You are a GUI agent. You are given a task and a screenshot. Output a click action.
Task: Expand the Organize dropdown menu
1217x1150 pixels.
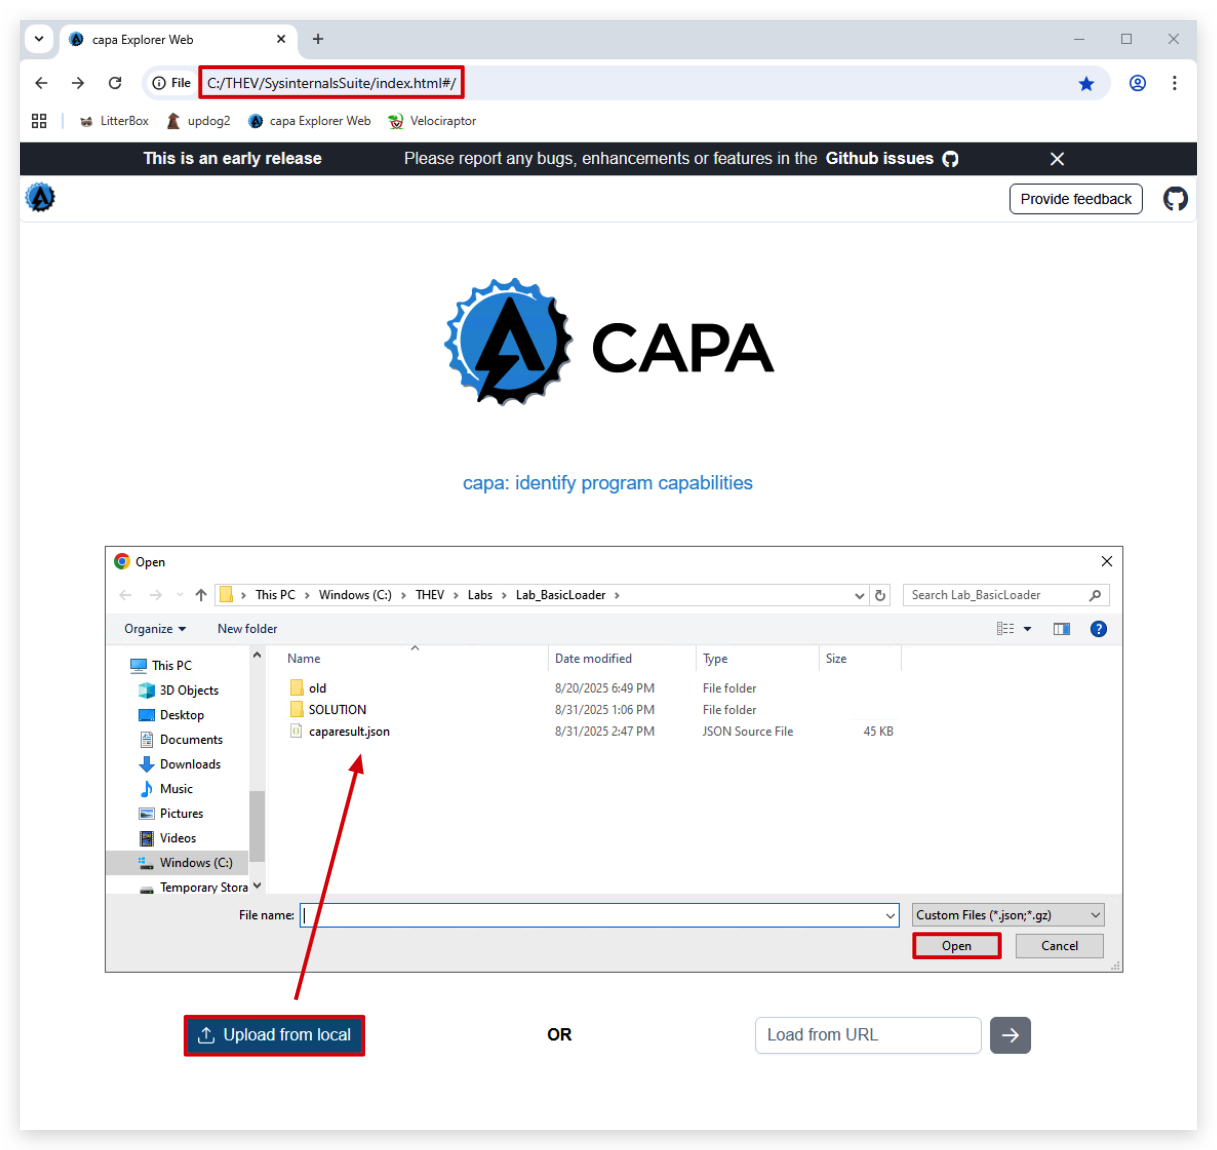pyautogui.click(x=155, y=629)
